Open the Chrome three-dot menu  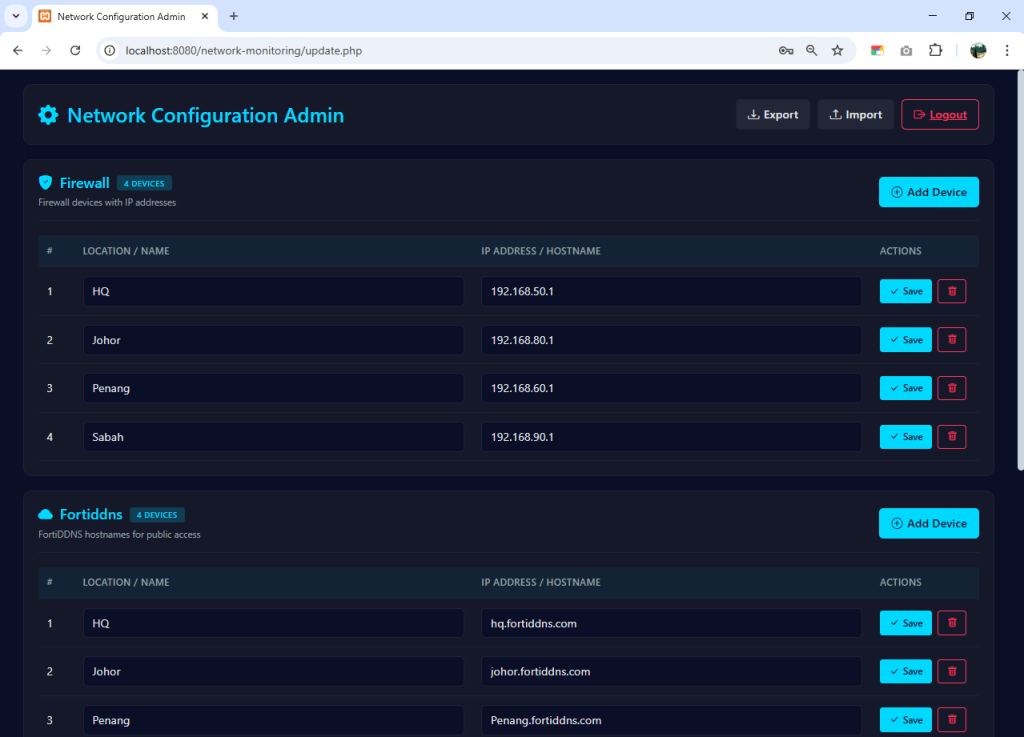(1005, 50)
